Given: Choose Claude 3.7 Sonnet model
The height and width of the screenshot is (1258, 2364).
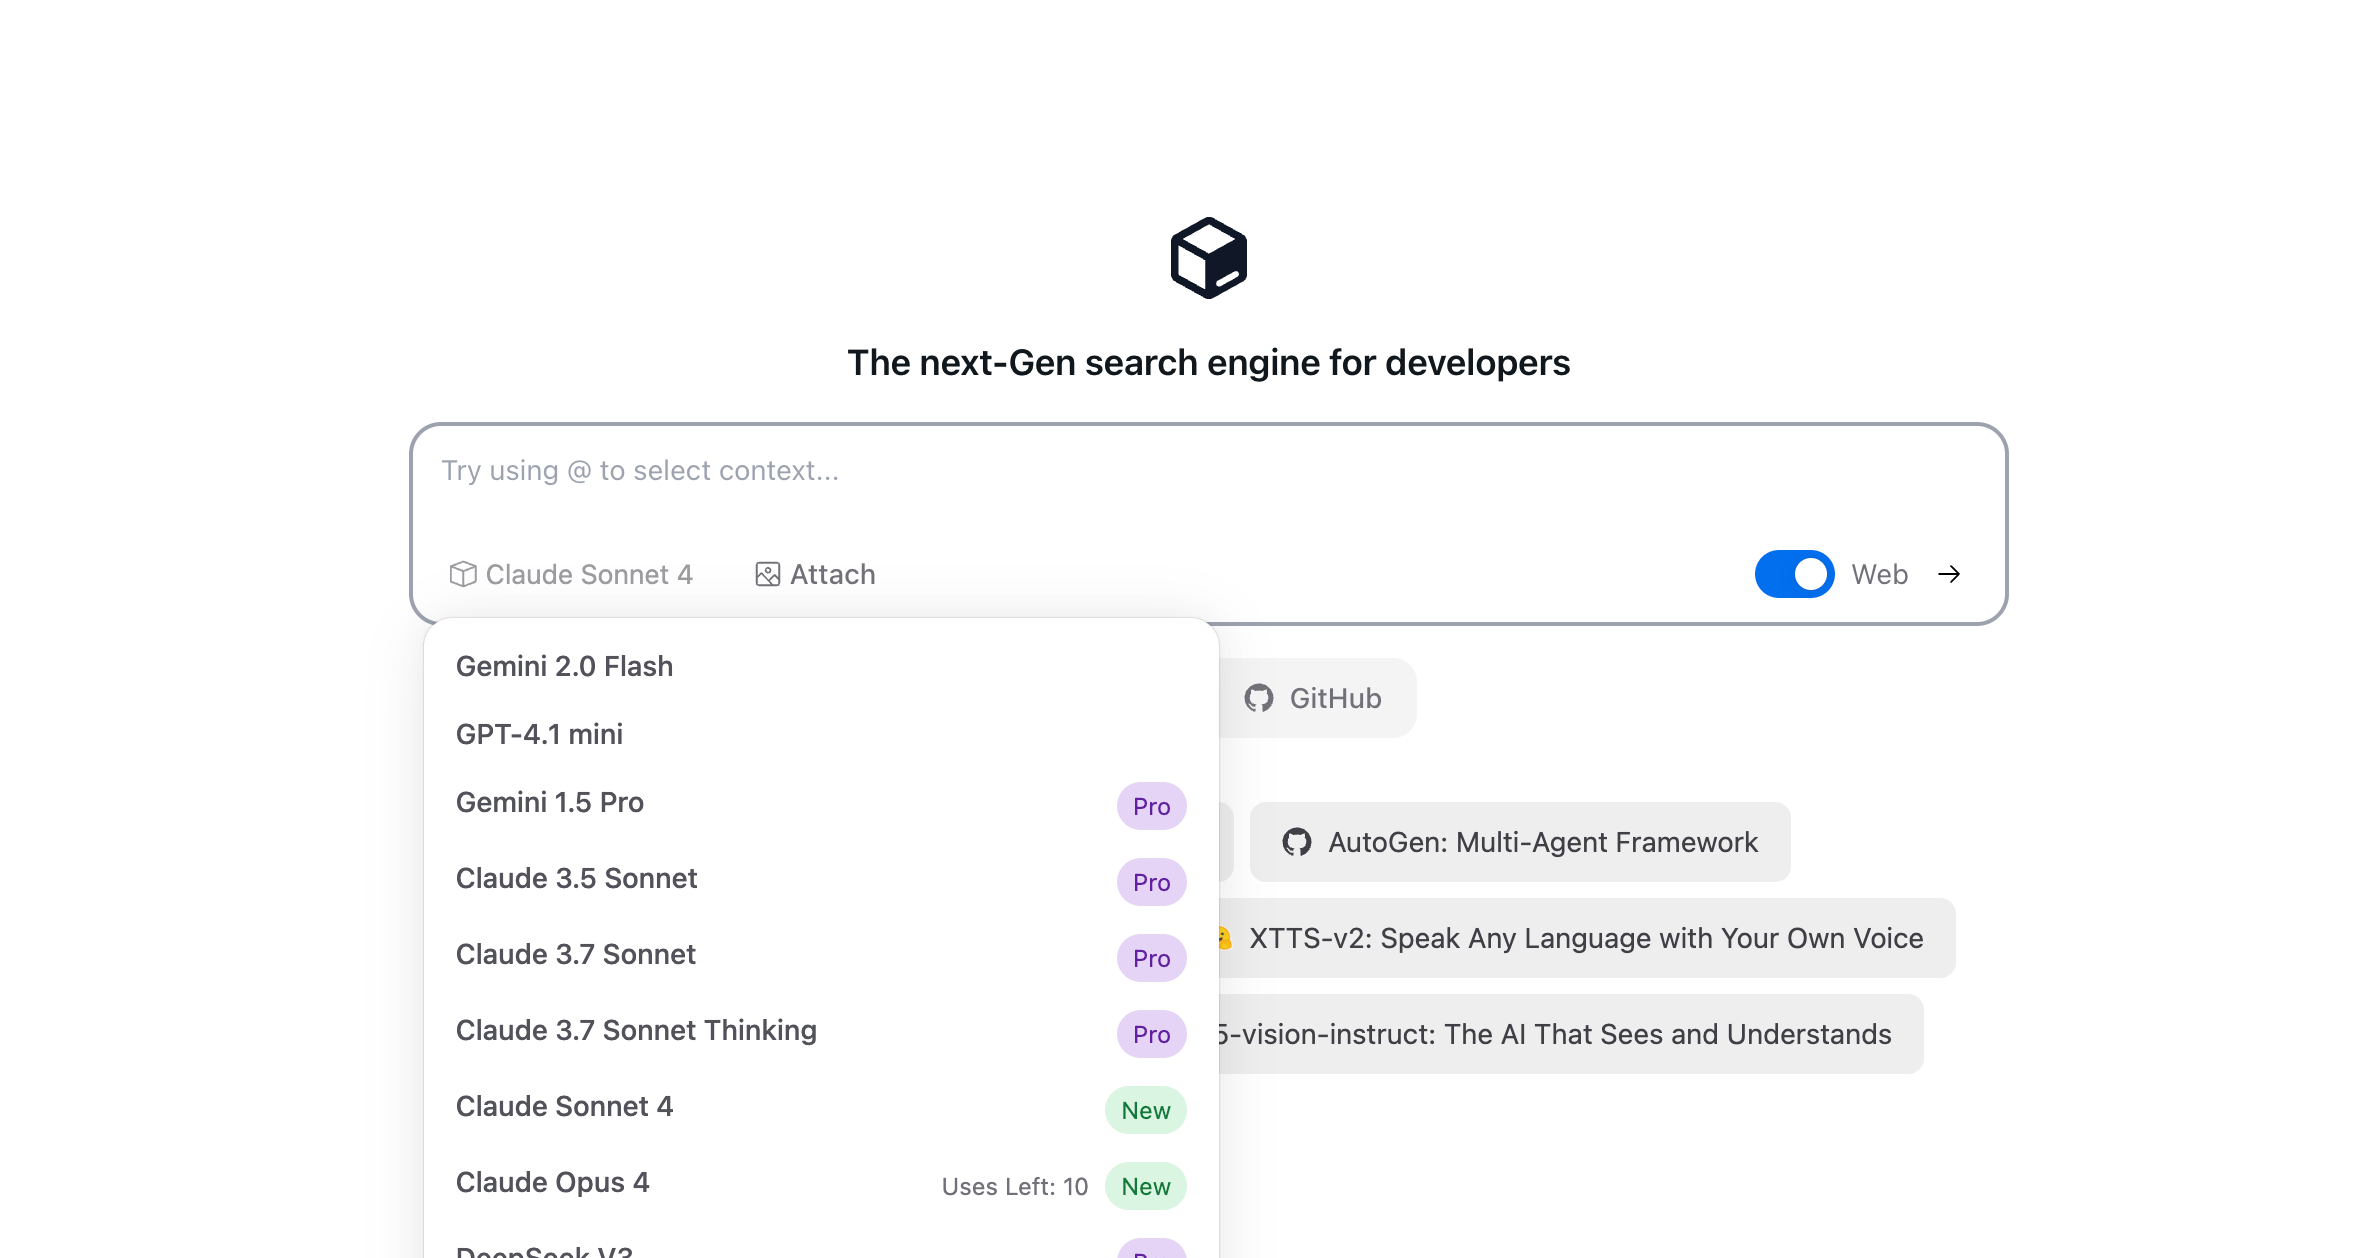Looking at the screenshot, I should coord(821,956).
